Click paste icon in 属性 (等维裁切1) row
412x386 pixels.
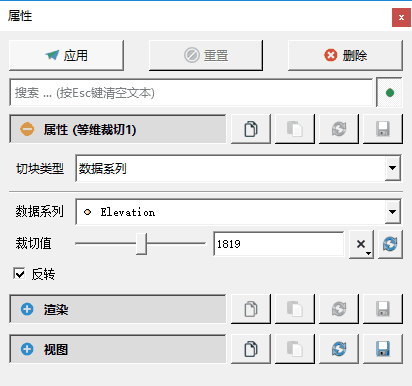point(295,129)
